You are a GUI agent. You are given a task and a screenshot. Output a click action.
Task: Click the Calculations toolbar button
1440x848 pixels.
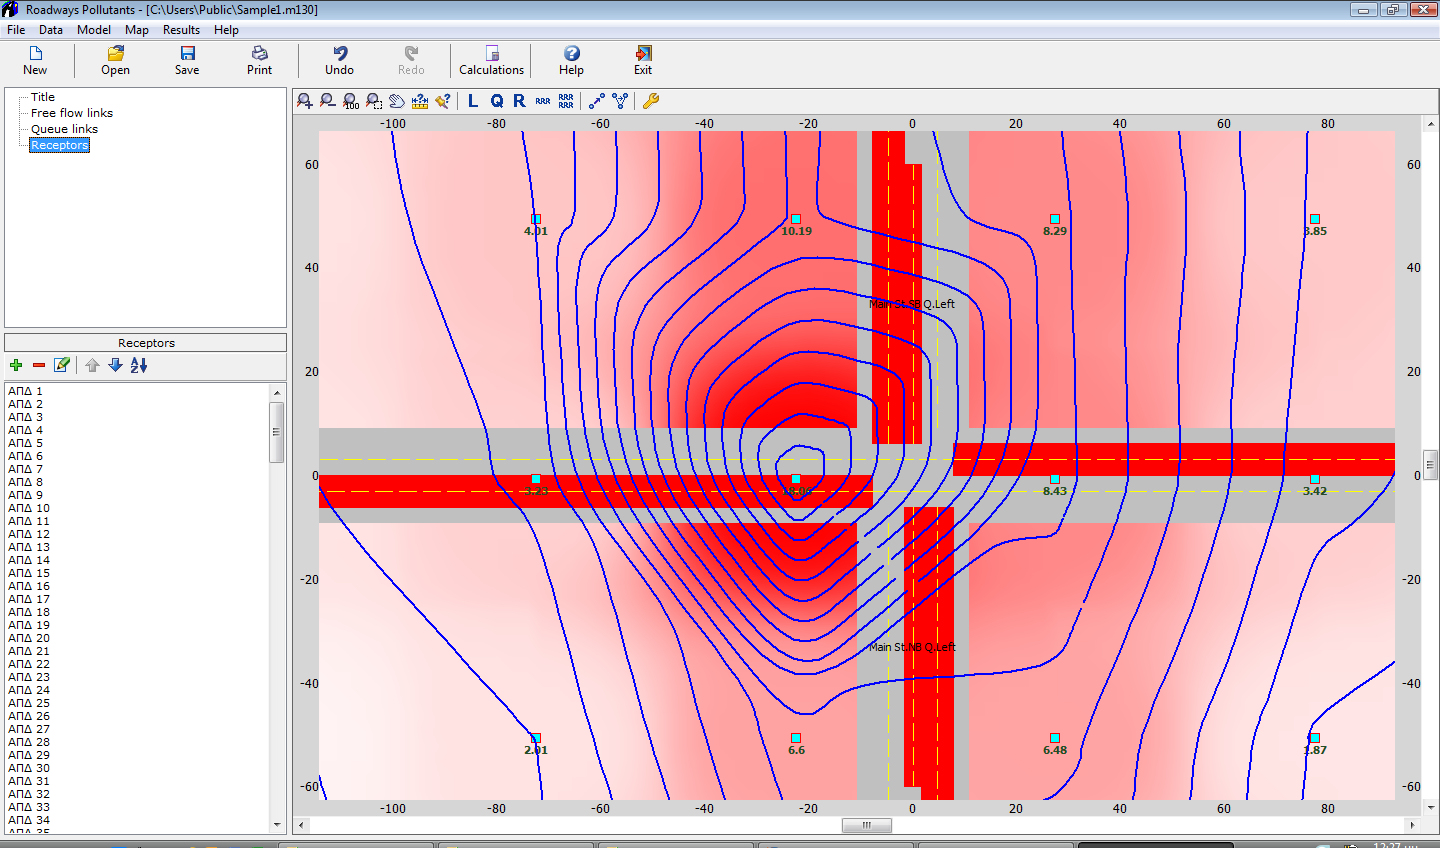pos(491,60)
